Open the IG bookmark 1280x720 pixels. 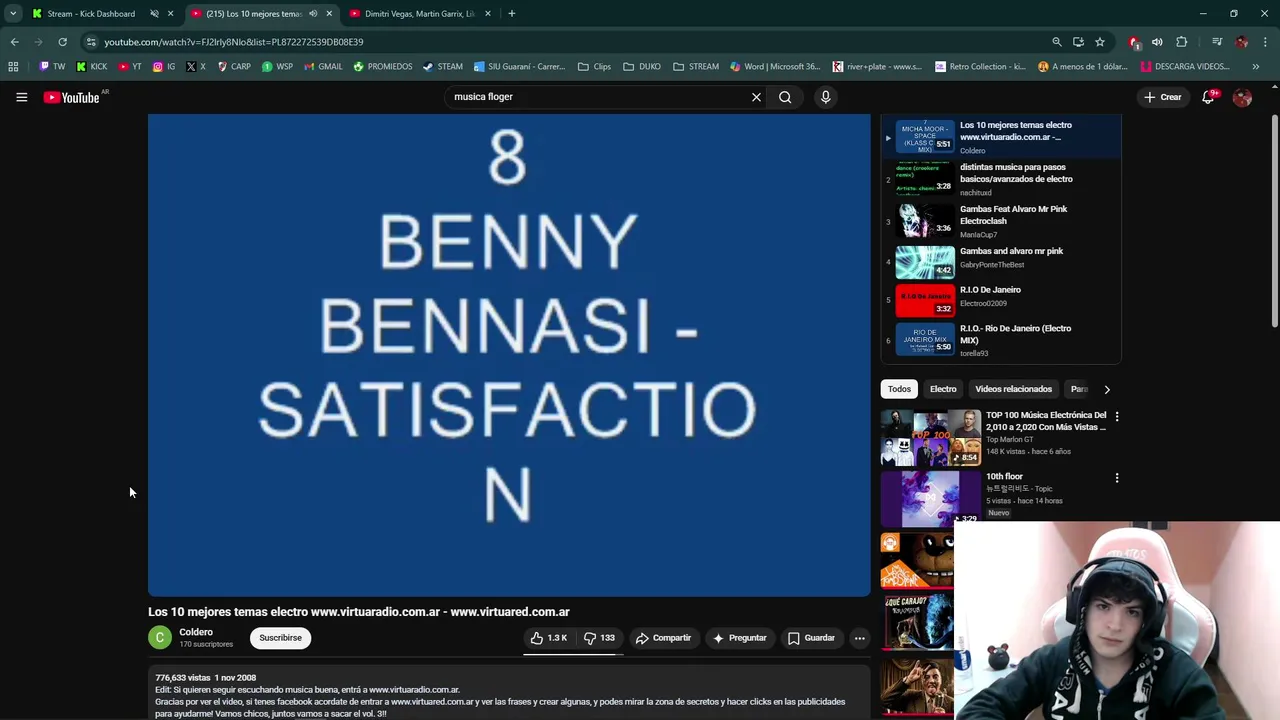point(164,67)
